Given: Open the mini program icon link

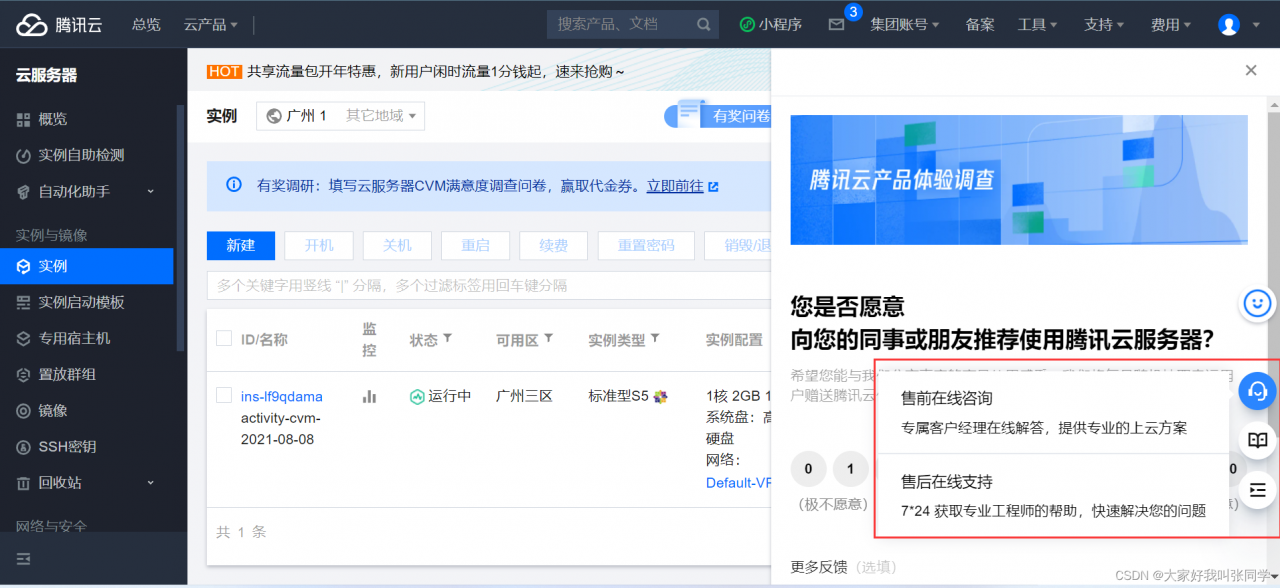Looking at the screenshot, I should (x=747, y=25).
